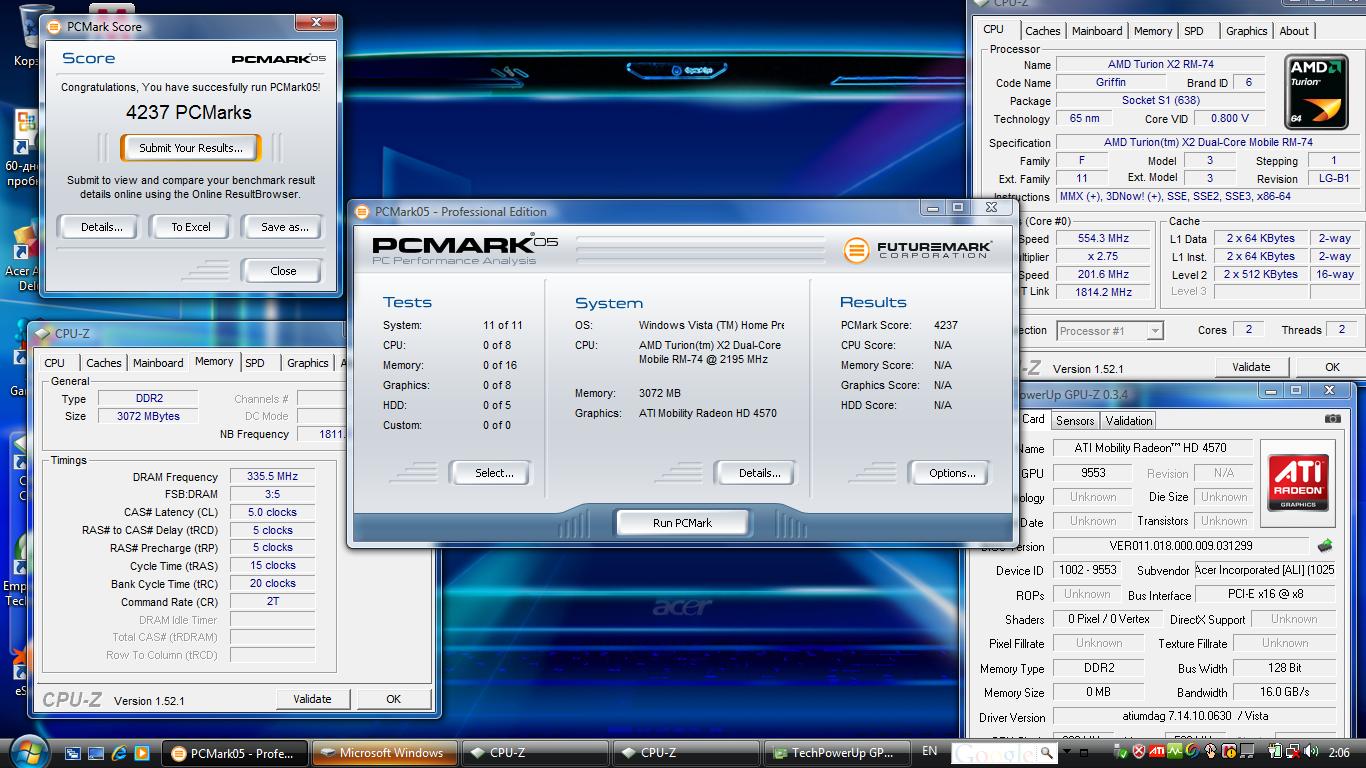Click the 4237 PCMarks score text

click(x=188, y=113)
